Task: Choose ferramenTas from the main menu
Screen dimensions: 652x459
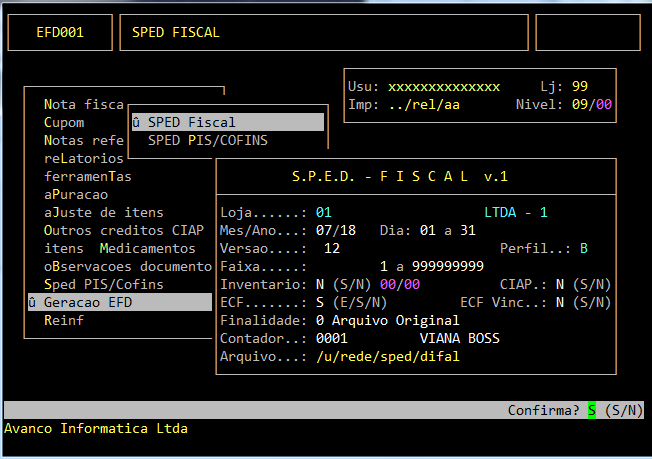Action: 88,176
